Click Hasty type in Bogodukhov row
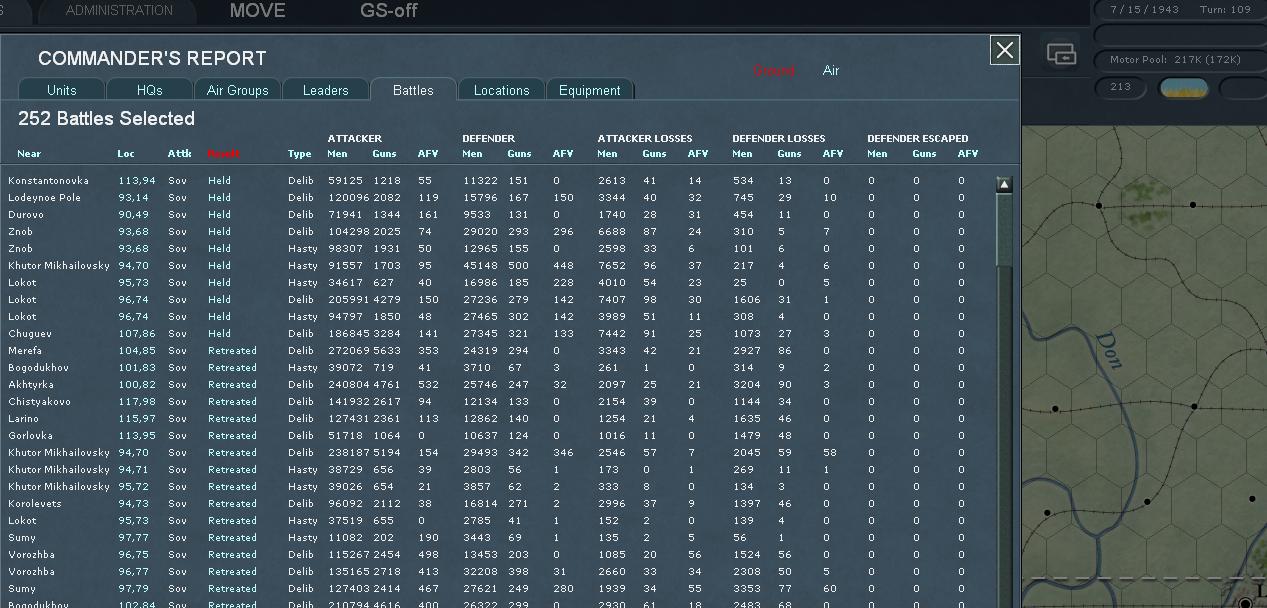 point(302,368)
